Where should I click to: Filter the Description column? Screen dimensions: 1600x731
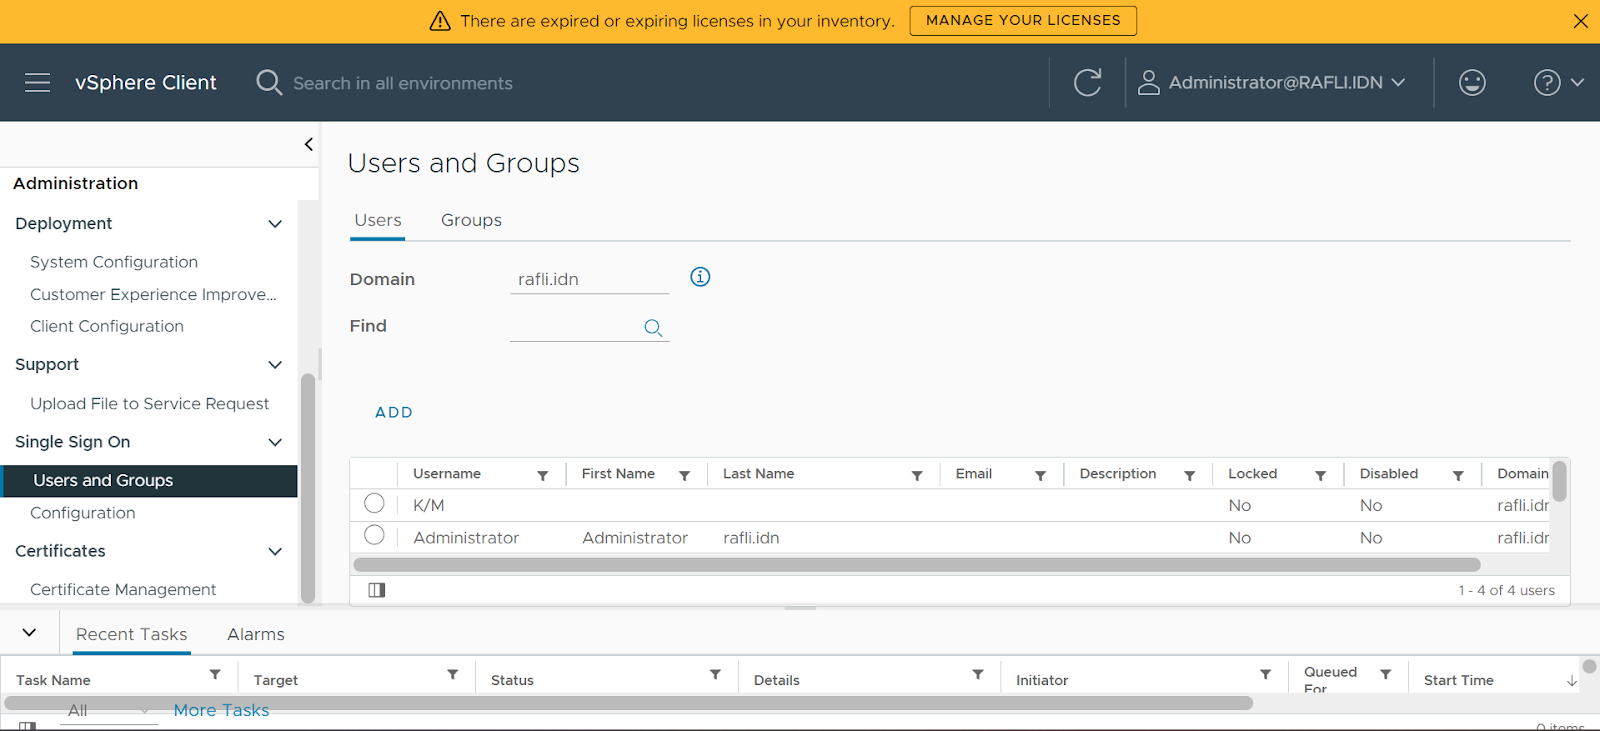pos(1190,476)
